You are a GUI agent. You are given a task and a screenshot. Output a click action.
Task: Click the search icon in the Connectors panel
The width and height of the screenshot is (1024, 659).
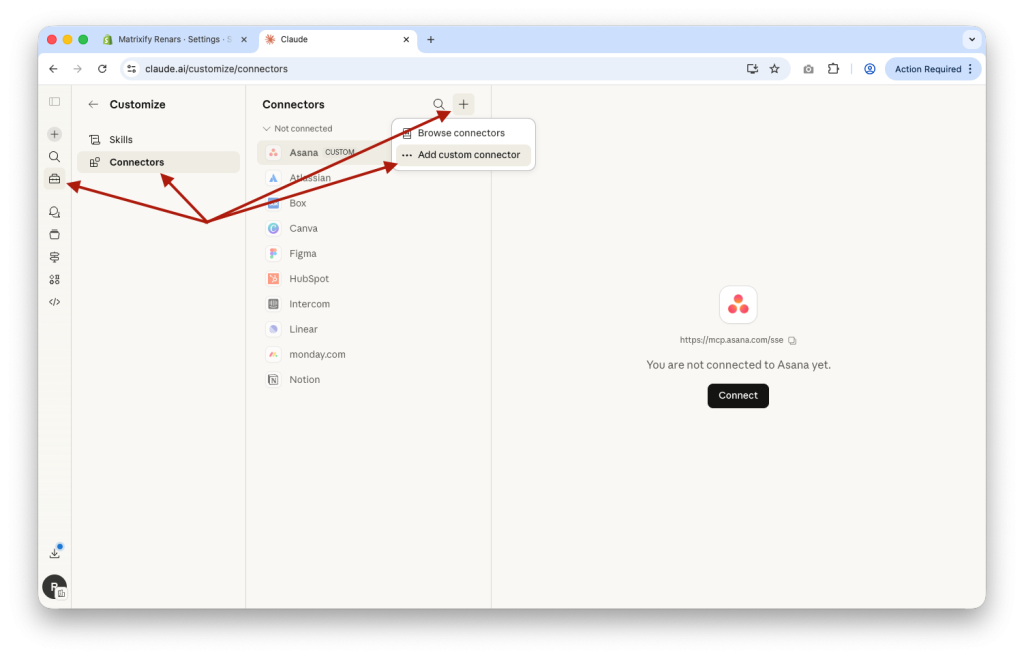[x=439, y=103]
